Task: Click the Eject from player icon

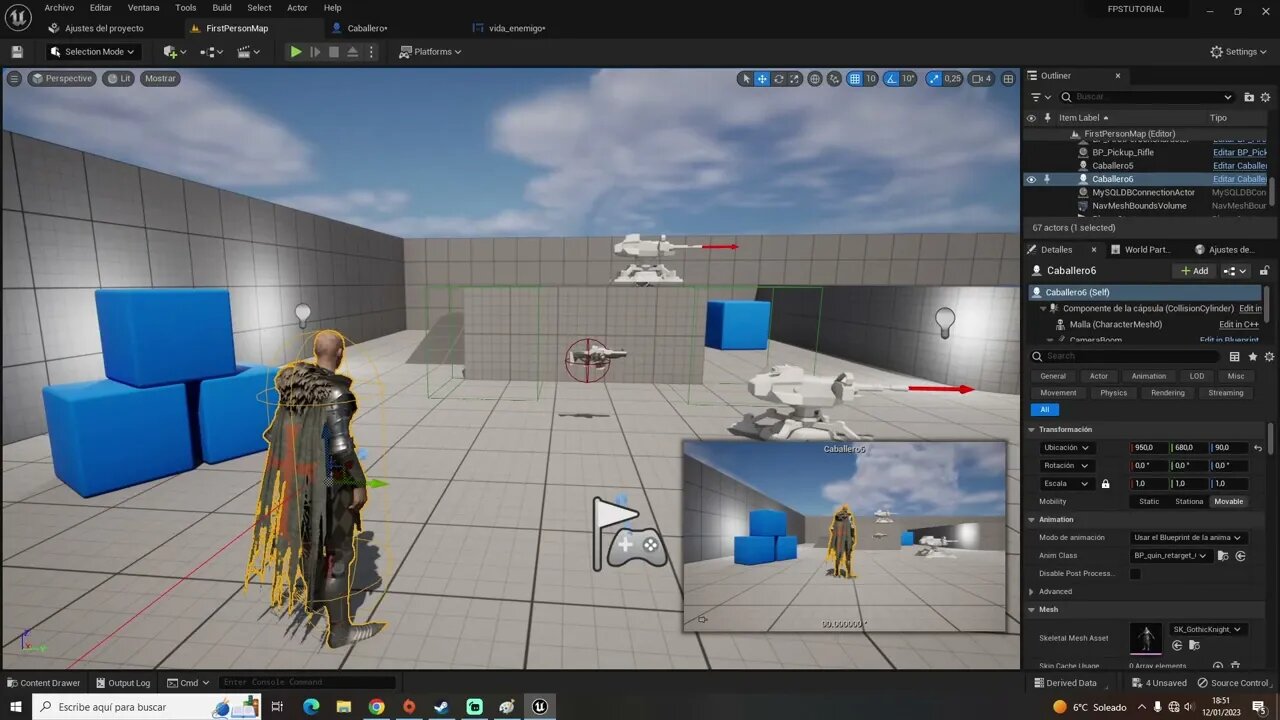Action: [x=352, y=52]
